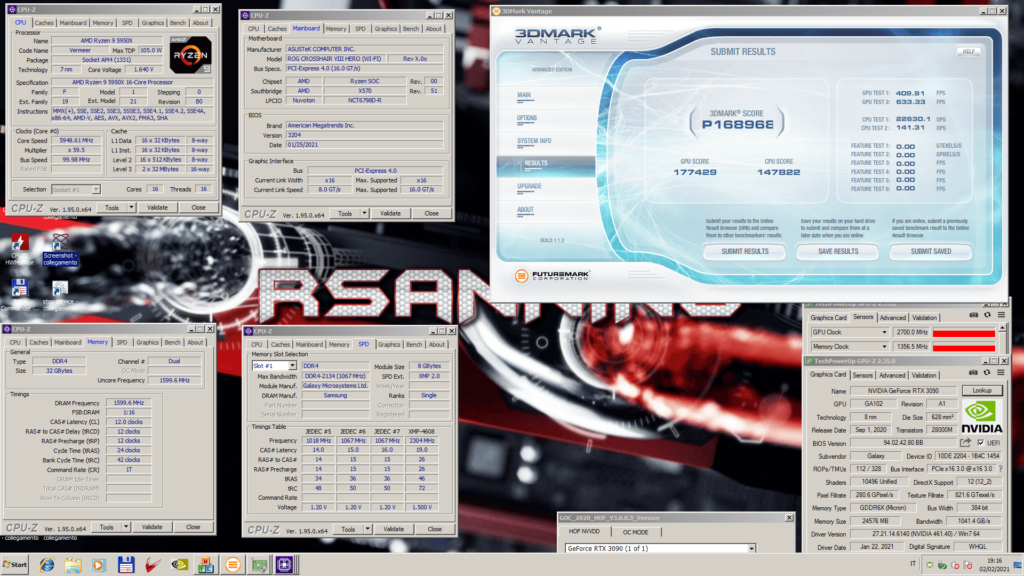The height and width of the screenshot is (576, 1024).
Task: Click SAVE RESULTS button in 3DMark
Action: 838,251
